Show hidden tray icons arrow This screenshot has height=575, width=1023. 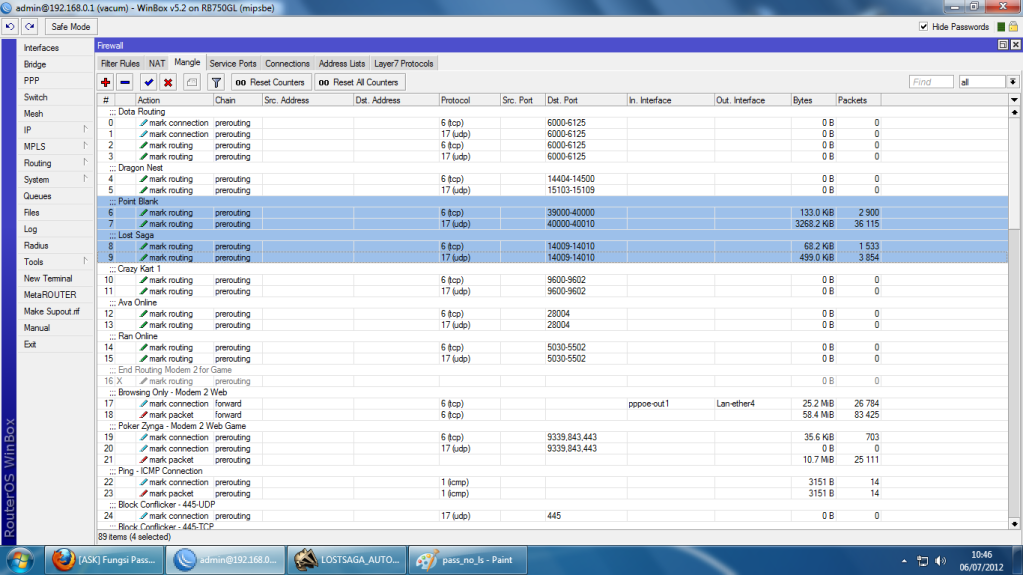[x=904, y=561]
